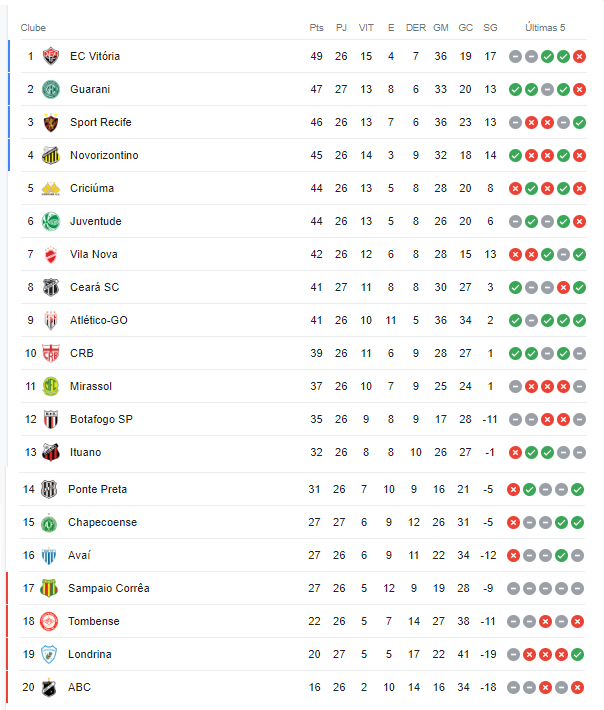This screenshot has width=604, height=710.
Task: Open the Vila Nova team link
Action: click(94, 254)
